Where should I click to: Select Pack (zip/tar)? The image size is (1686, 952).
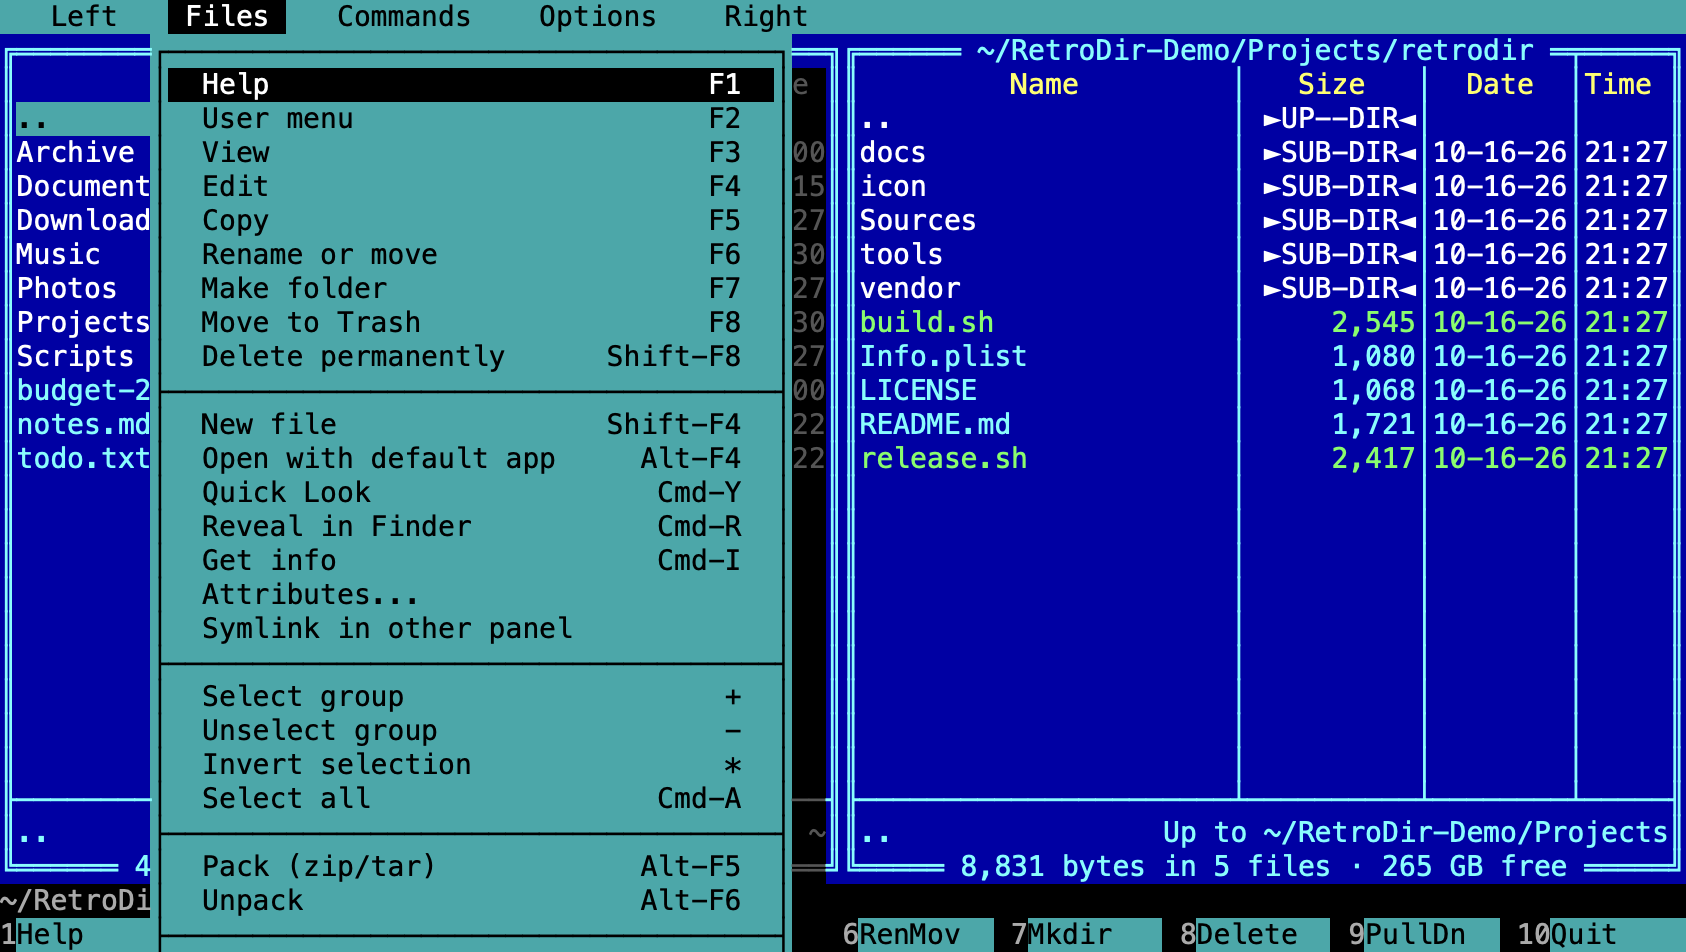[x=471, y=867]
